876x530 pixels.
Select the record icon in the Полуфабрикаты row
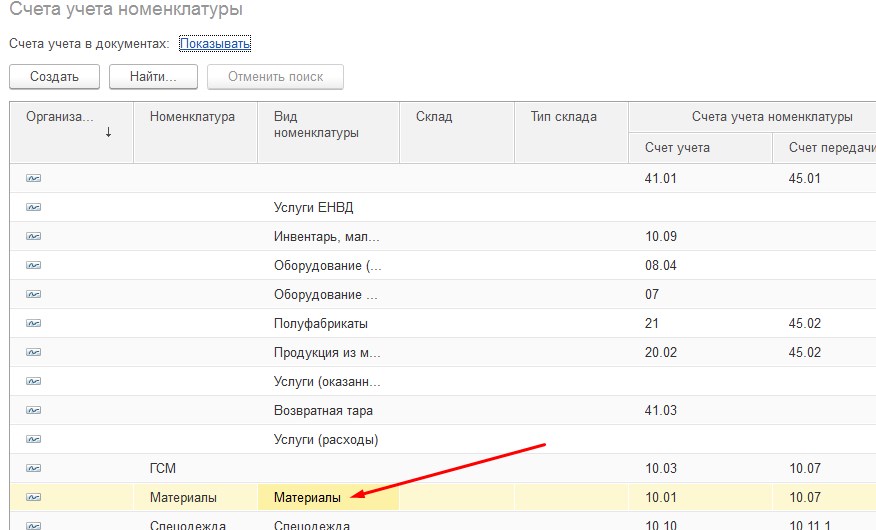34,323
